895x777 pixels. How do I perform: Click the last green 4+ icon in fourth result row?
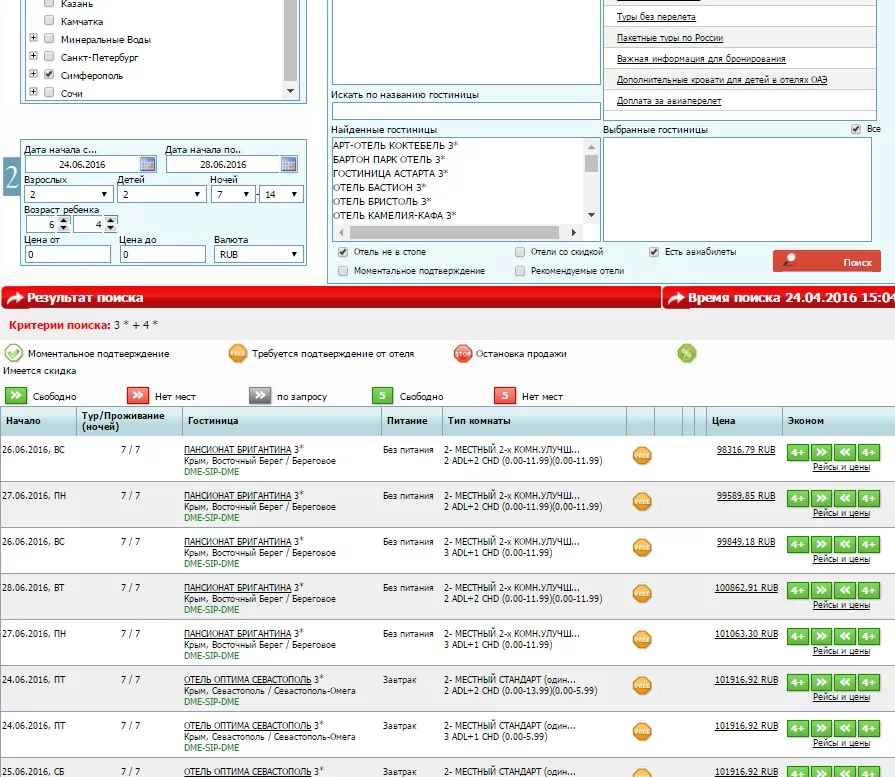point(869,590)
